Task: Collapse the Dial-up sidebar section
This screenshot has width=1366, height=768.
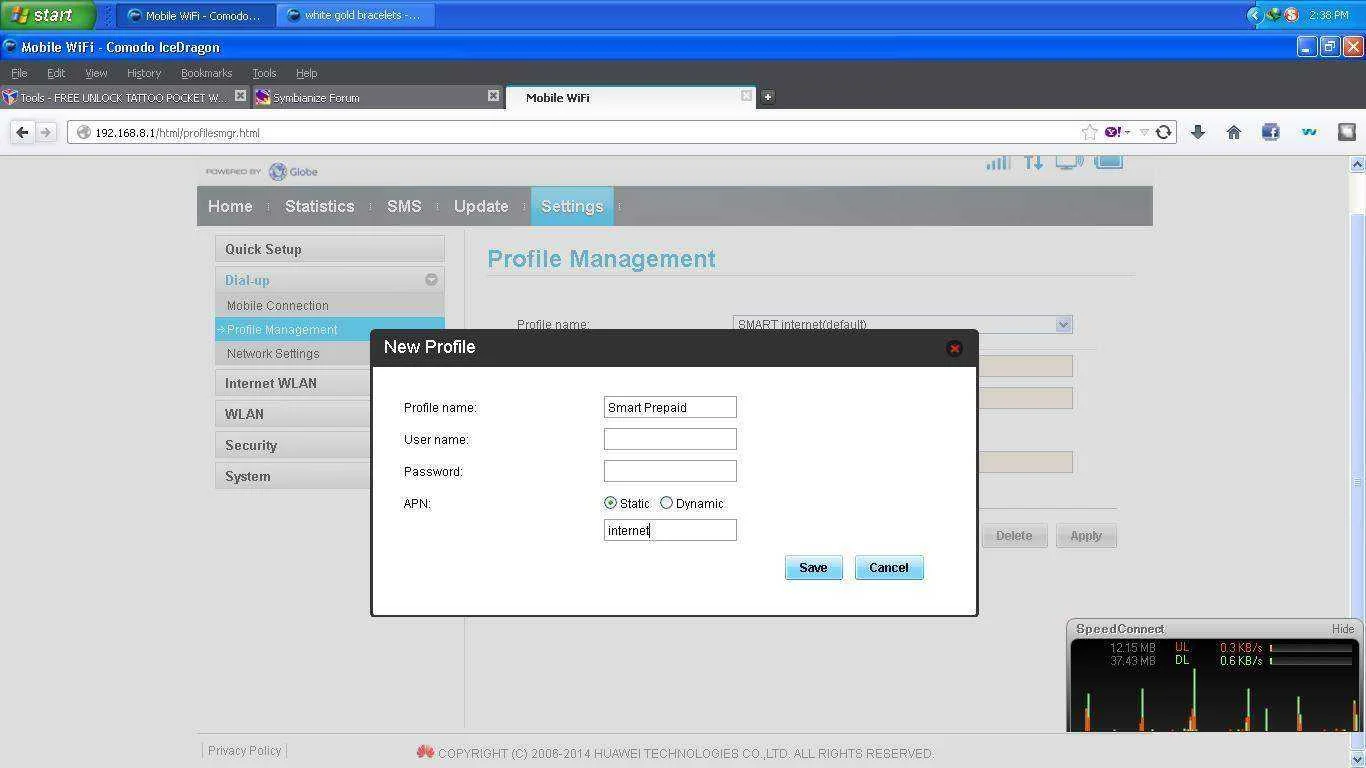Action: click(x=431, y=280)
